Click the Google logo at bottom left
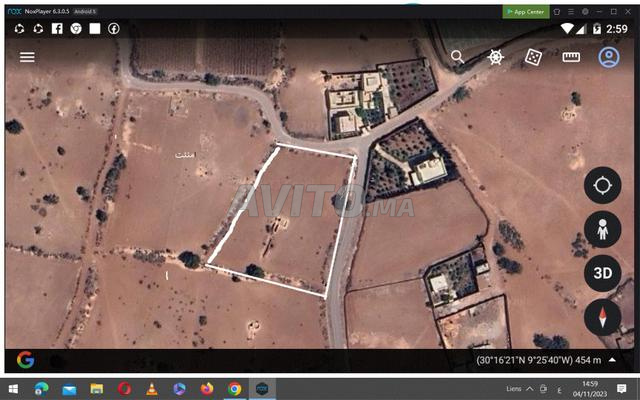This screenshot has height=400, width=640. pos(25,360)
